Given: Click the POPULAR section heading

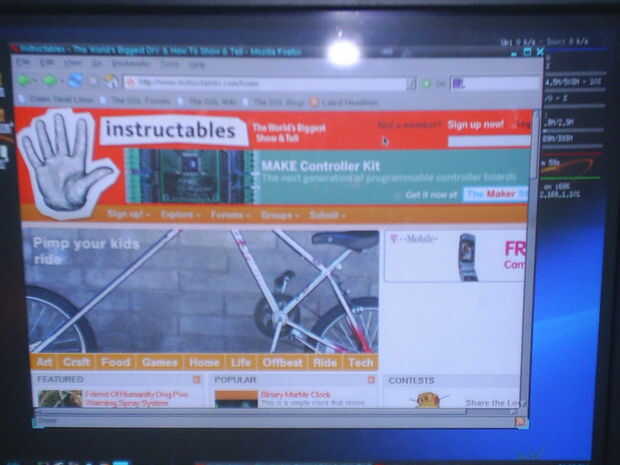Looking at the screenshot, I should coord(235,380).
